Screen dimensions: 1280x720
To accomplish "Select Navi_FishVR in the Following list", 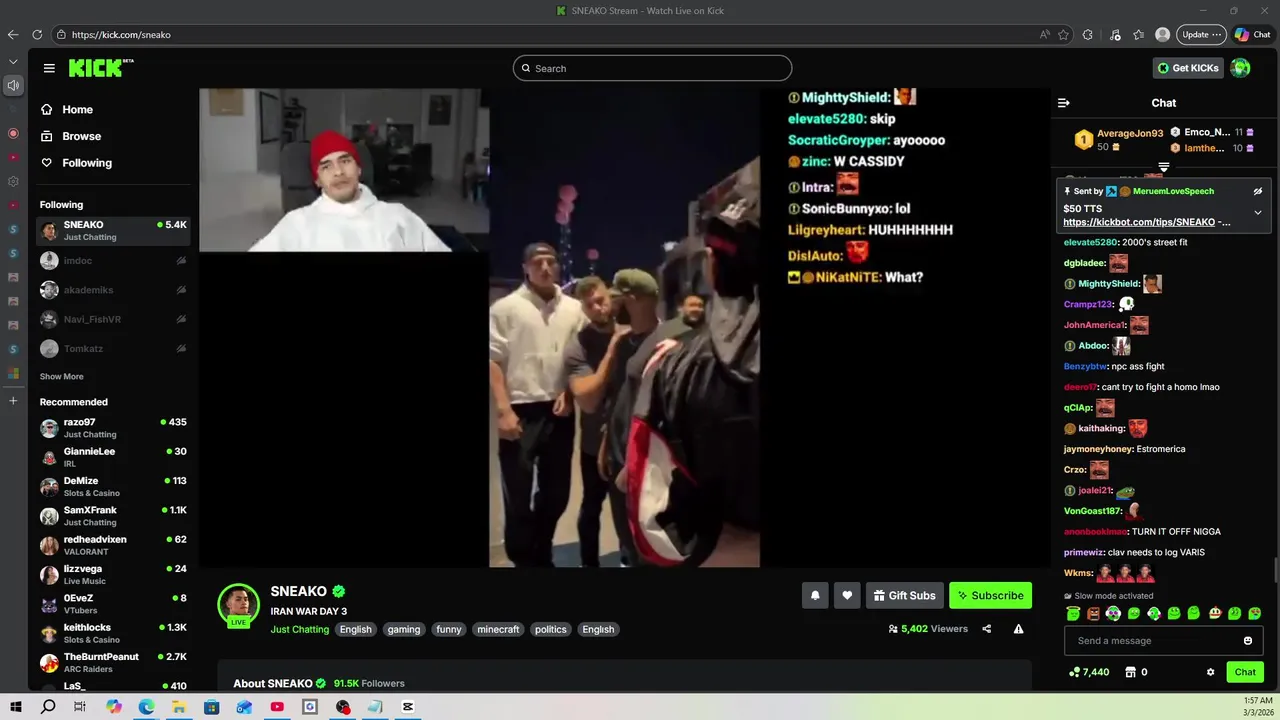I will point(113,319).
